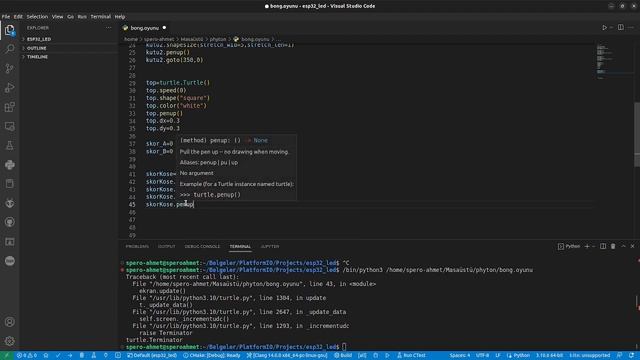
Task: Split the editor to the right
Action: coord(620,27)
